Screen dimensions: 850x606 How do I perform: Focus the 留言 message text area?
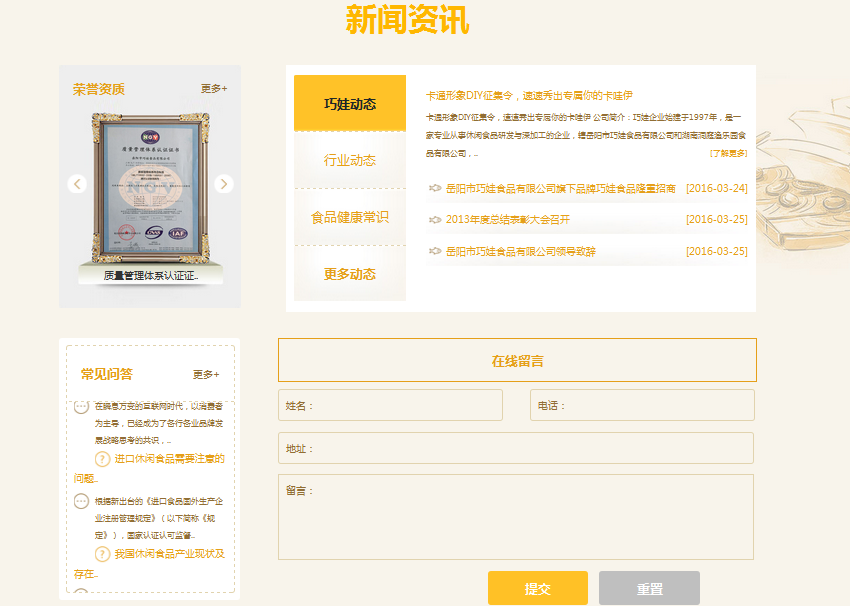[515, 517]
